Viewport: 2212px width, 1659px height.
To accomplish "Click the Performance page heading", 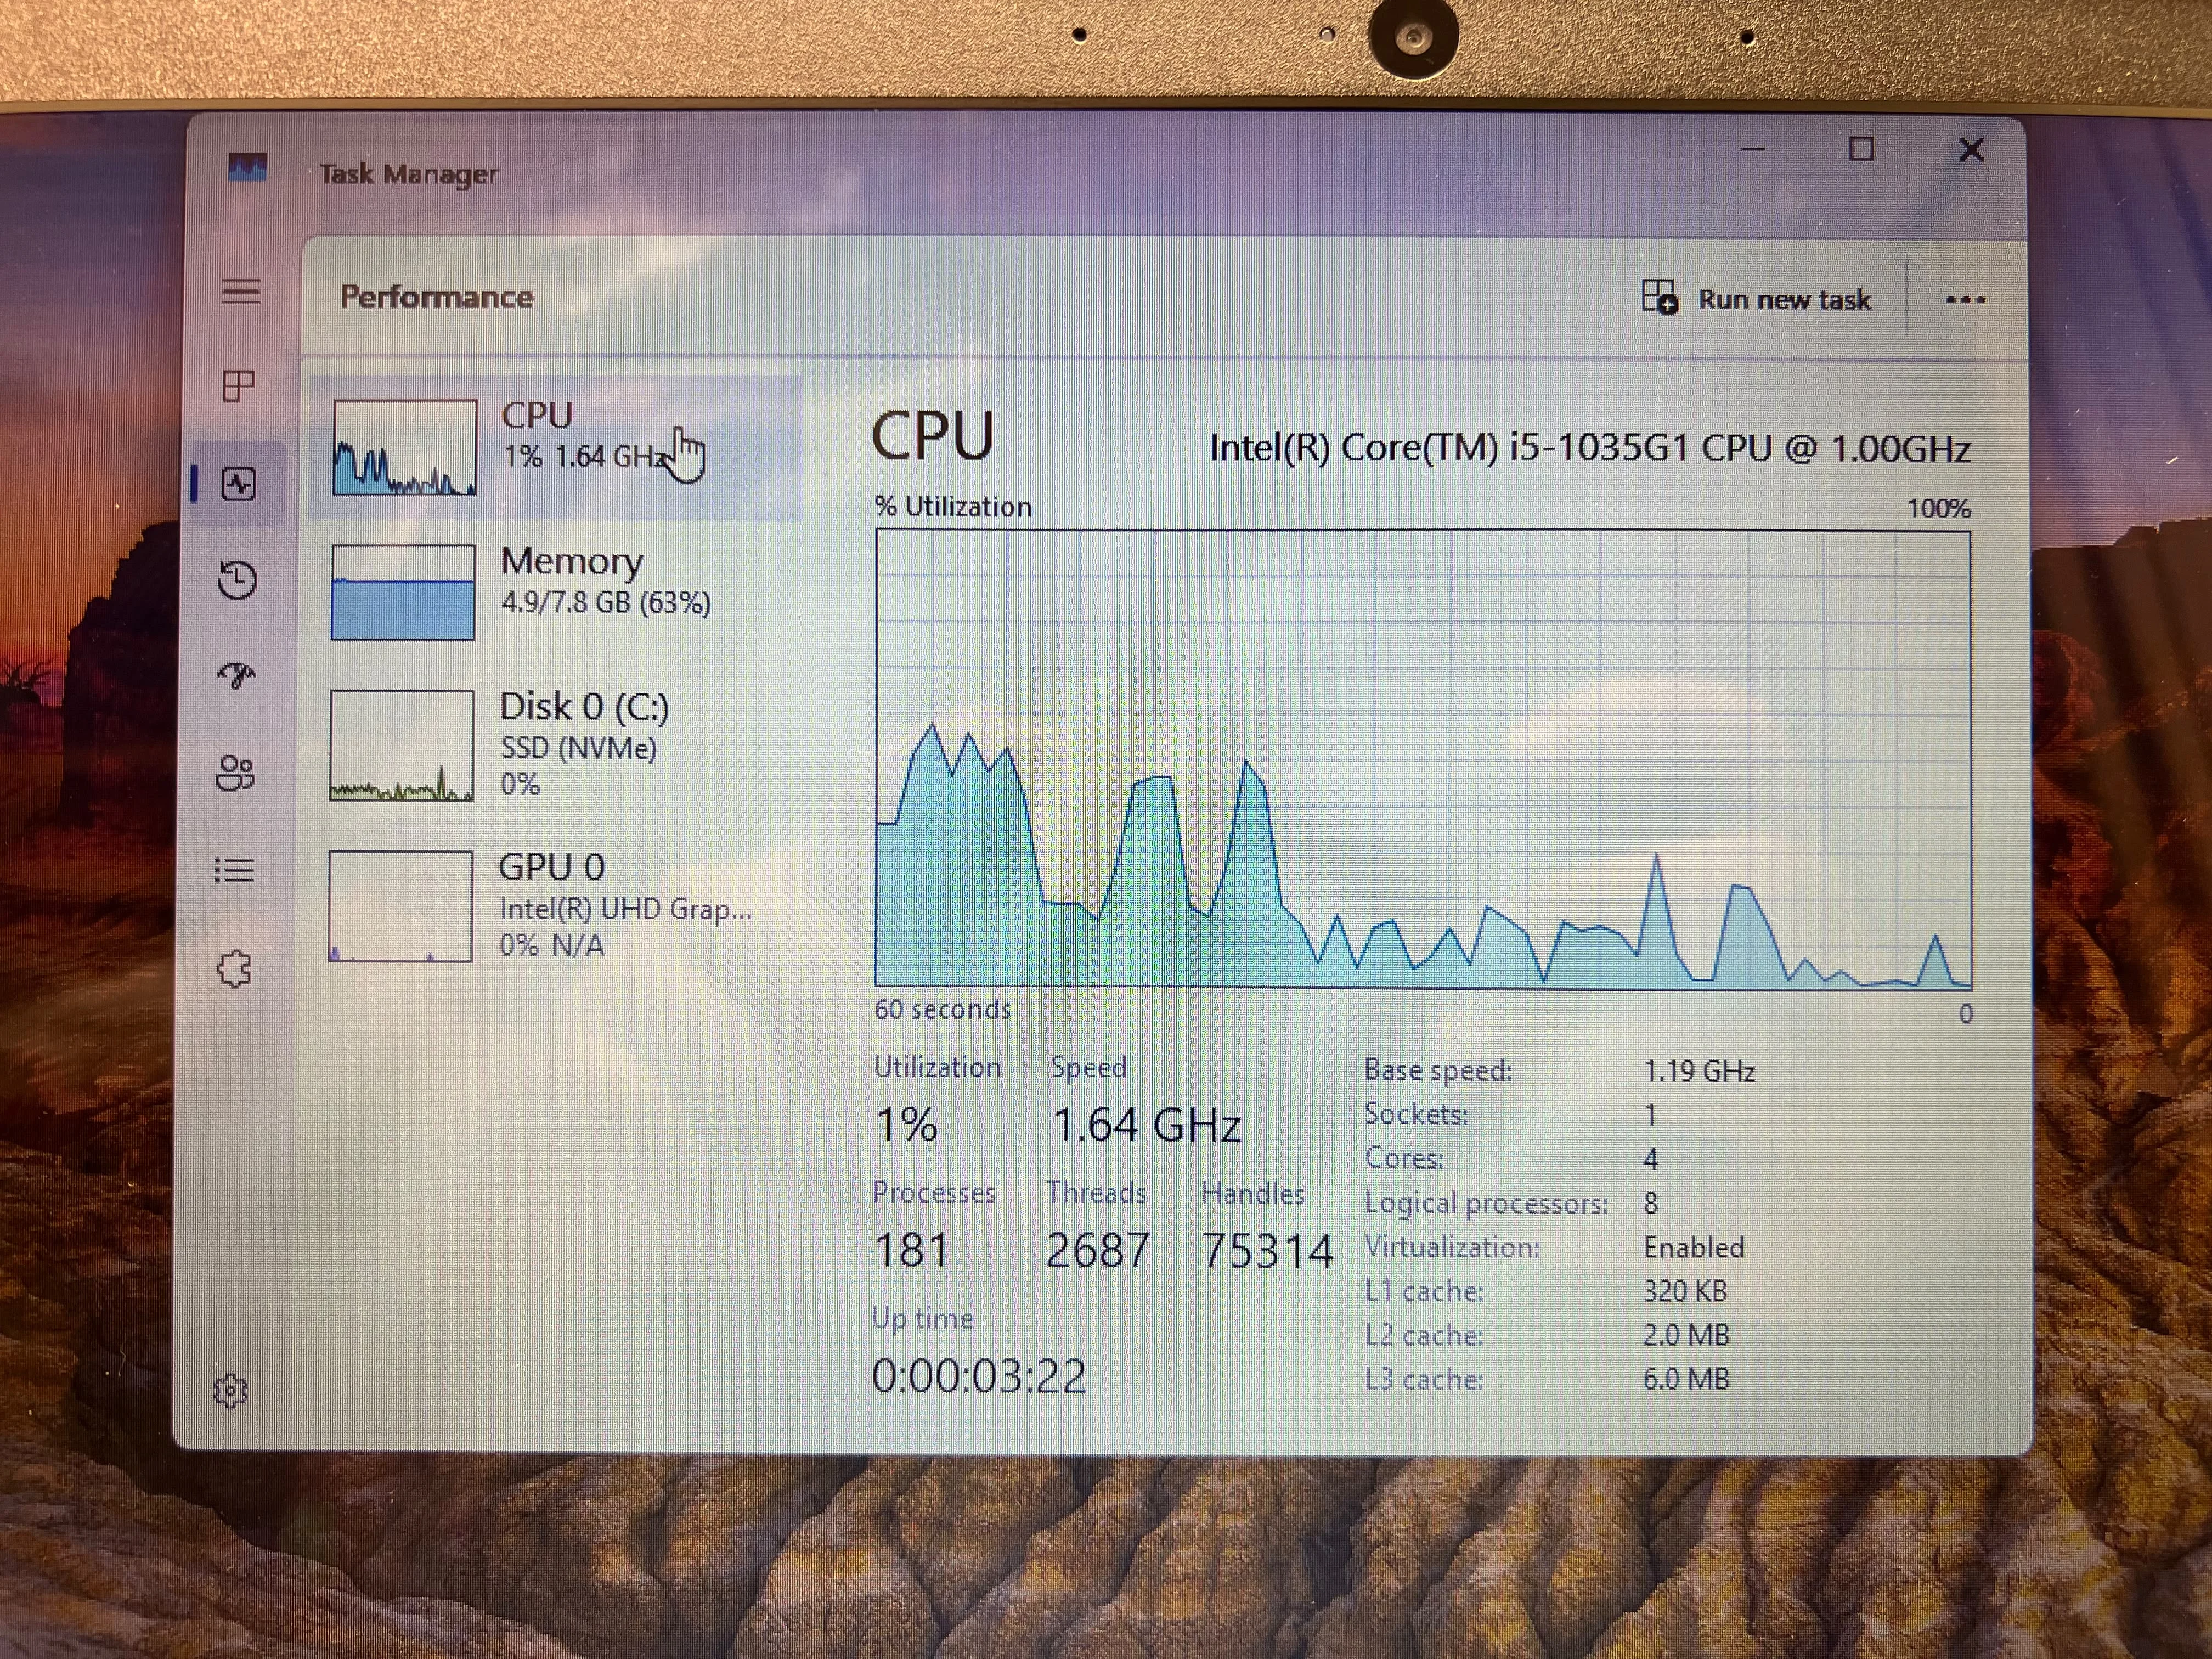I will coord(436,297).
